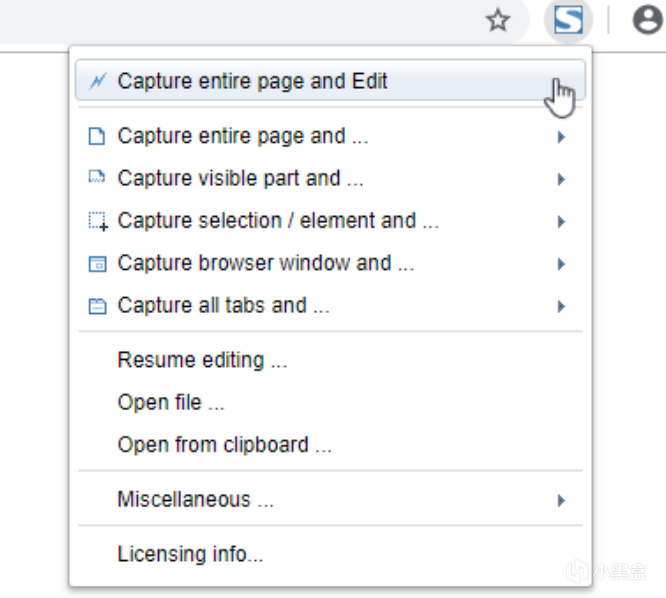Expand the Capture visible part submenu arrow
Viewport: 666px width, 598px height.
tap(562, 179)
